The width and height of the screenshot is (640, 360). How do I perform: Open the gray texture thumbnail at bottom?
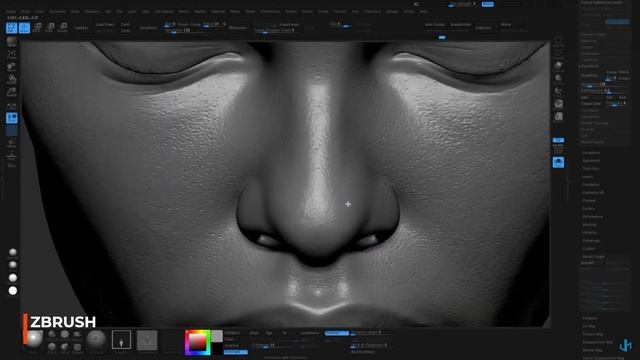tap(147, 340)
